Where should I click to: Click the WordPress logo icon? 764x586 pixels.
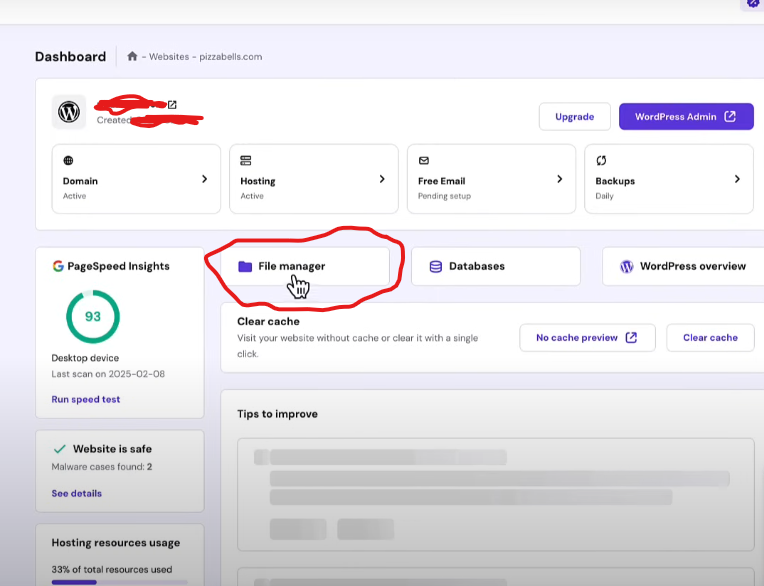[x=69, y=113]
